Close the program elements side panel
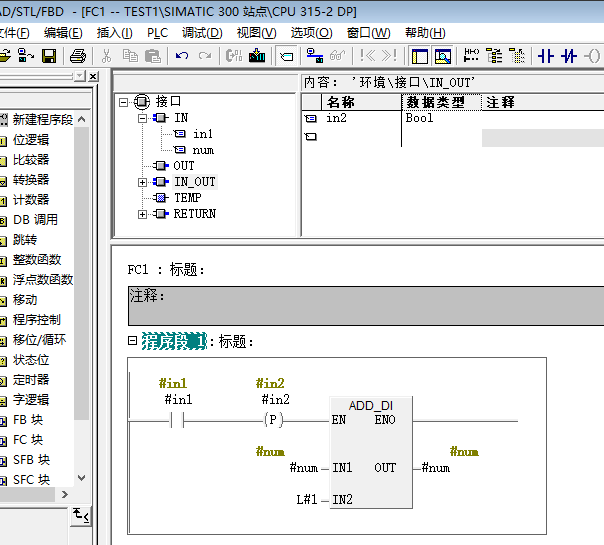The height and width of the screenshot is (545, 604). [x=93, y=76]
